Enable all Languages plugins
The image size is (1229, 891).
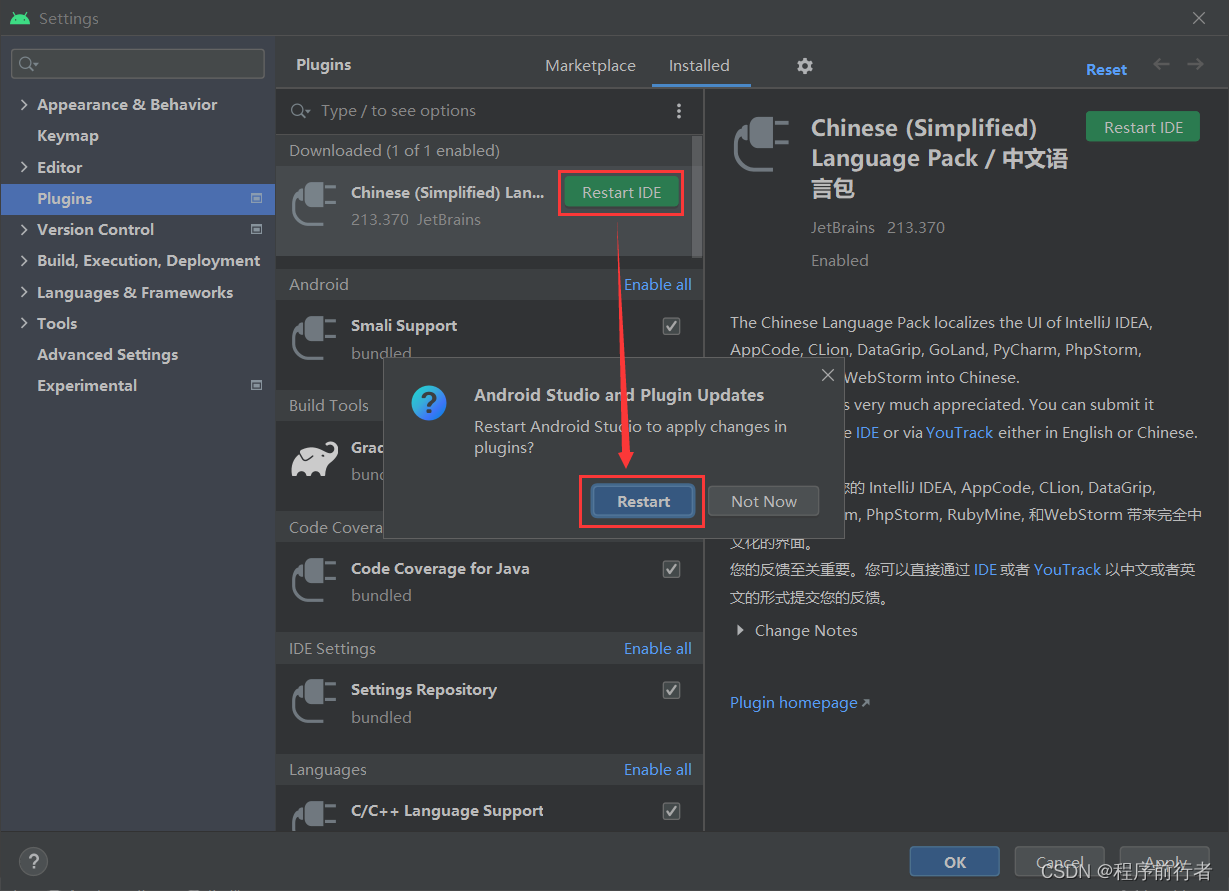pyautogui.click(x=657, y=769)
